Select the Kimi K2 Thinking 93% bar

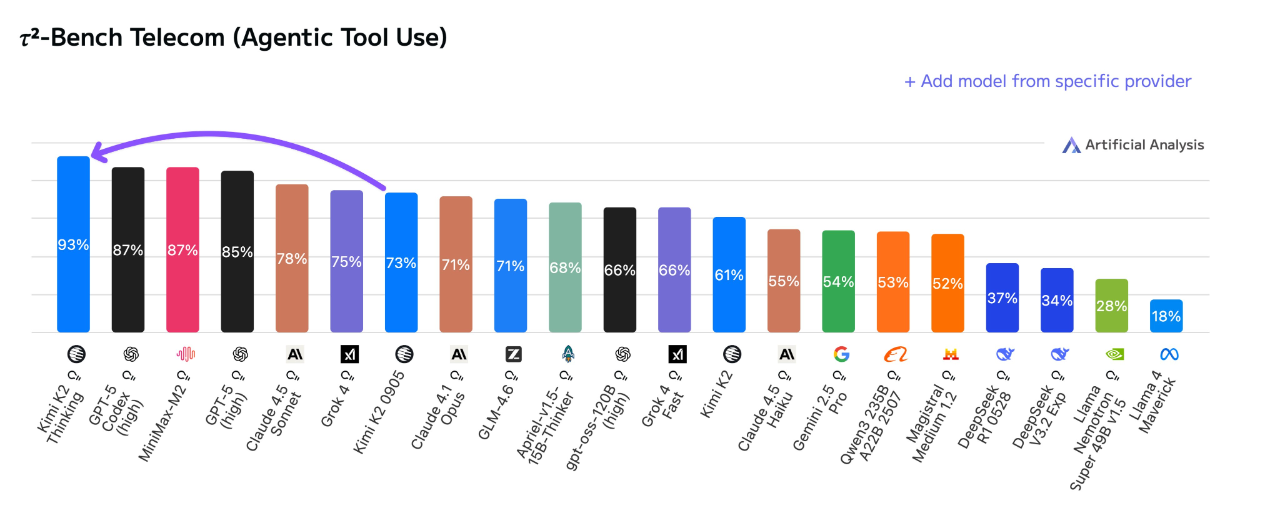[73, 245]
